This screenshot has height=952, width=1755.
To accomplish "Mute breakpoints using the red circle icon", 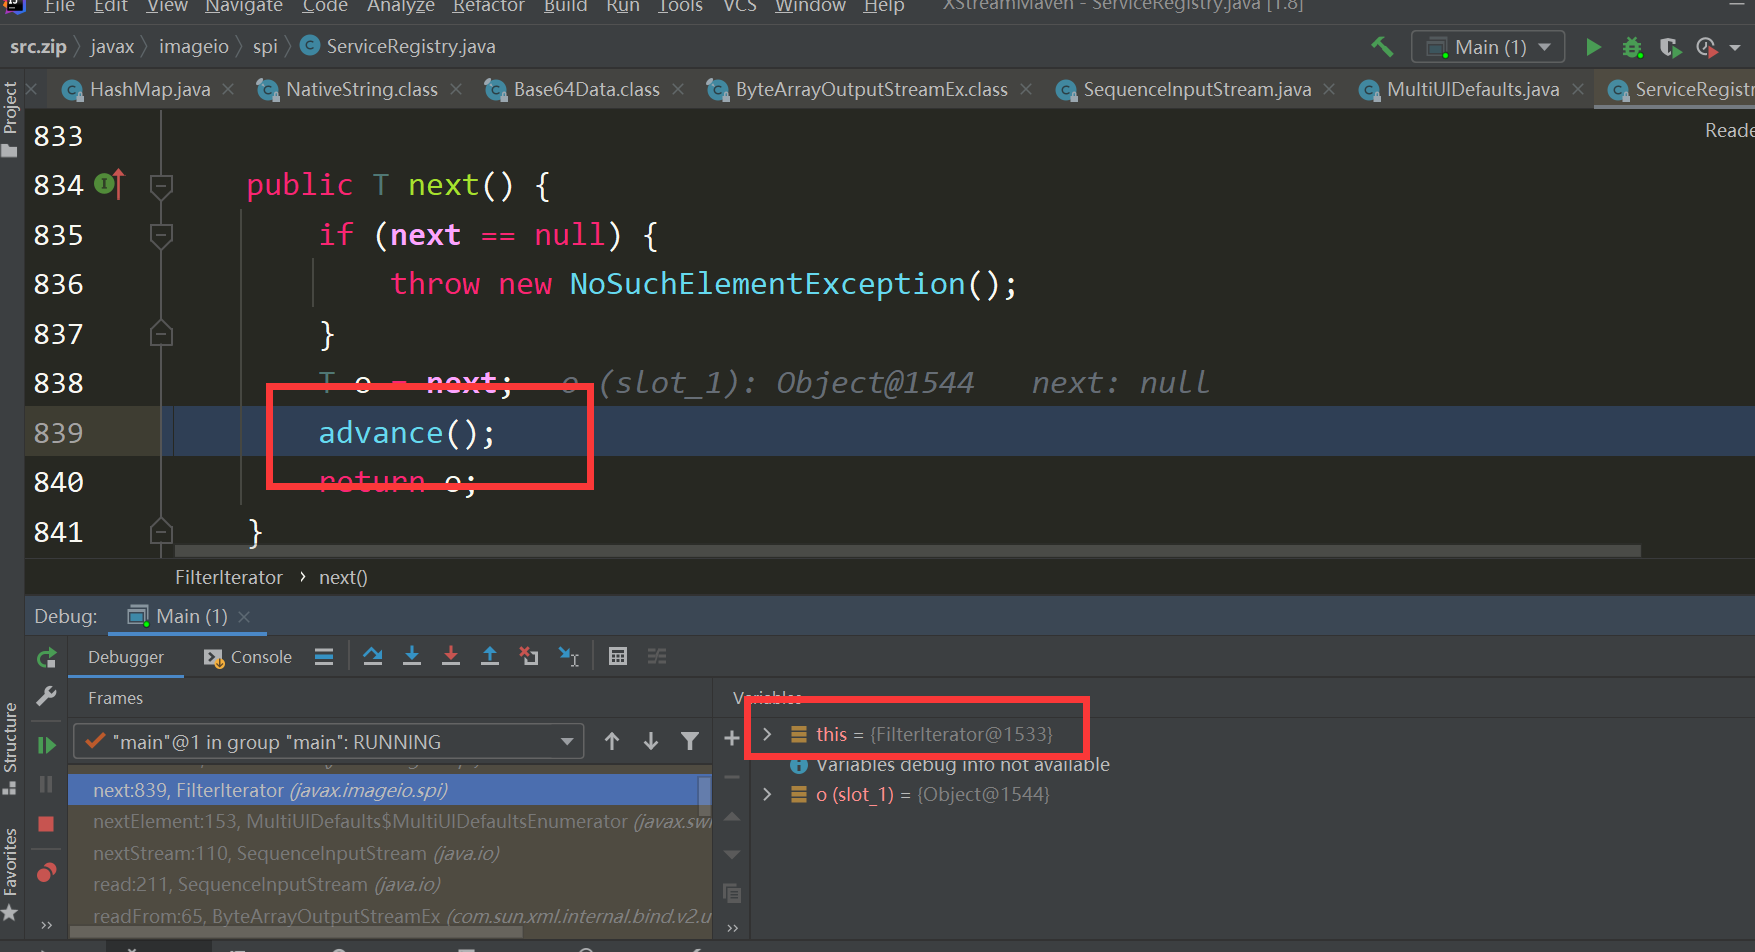I will point(46,872).
